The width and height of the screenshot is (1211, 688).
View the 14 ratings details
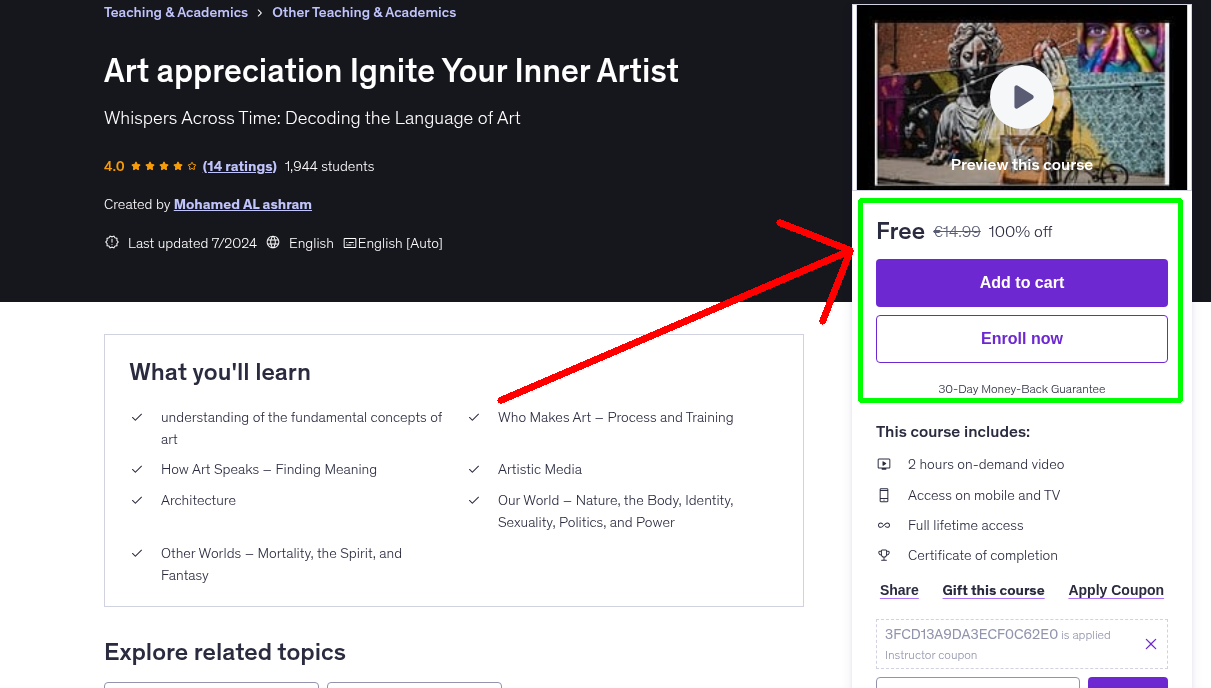click(239, 166)
